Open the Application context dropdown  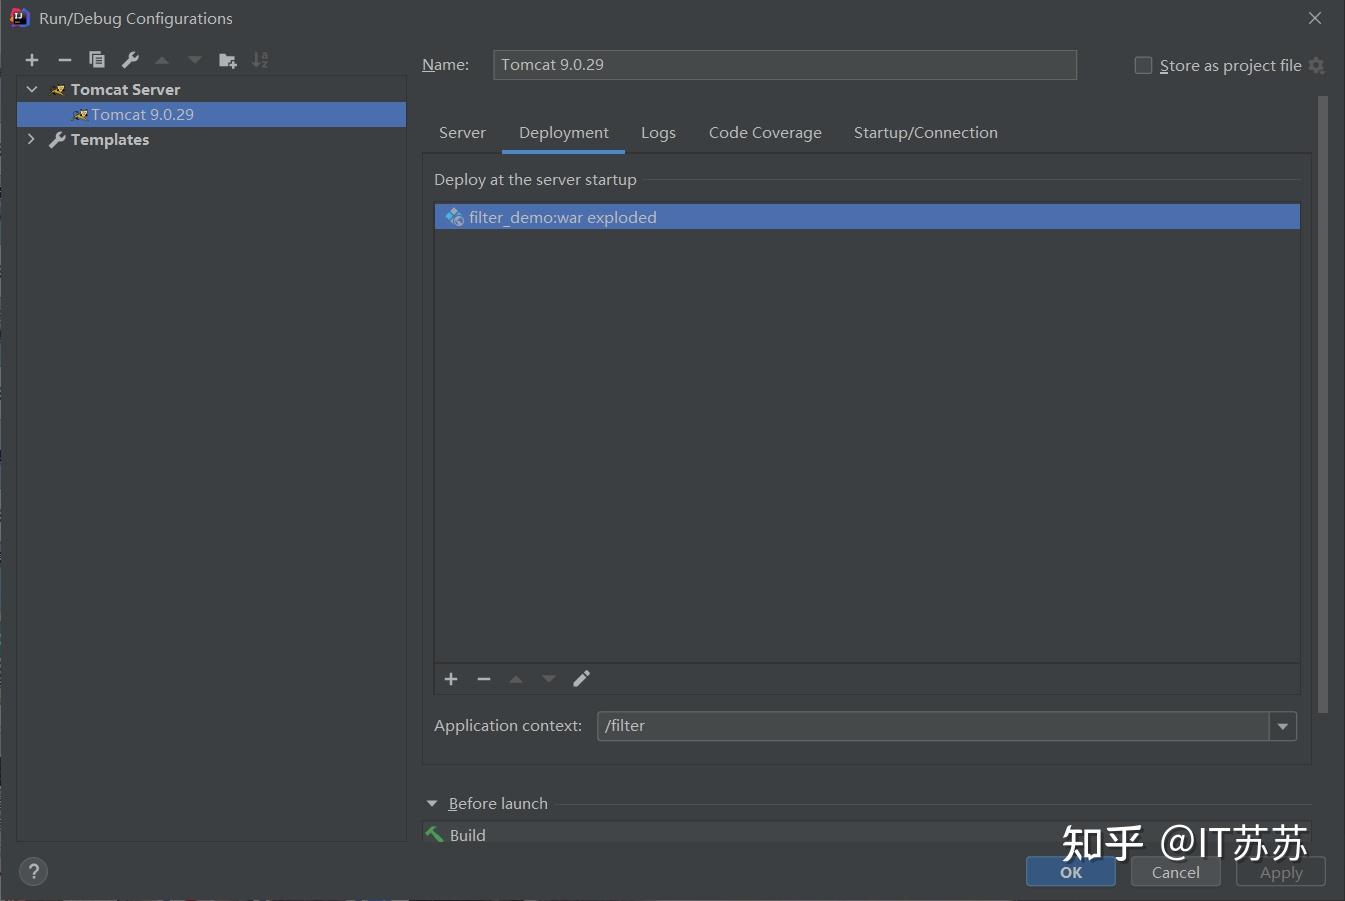coord(1282,726)
